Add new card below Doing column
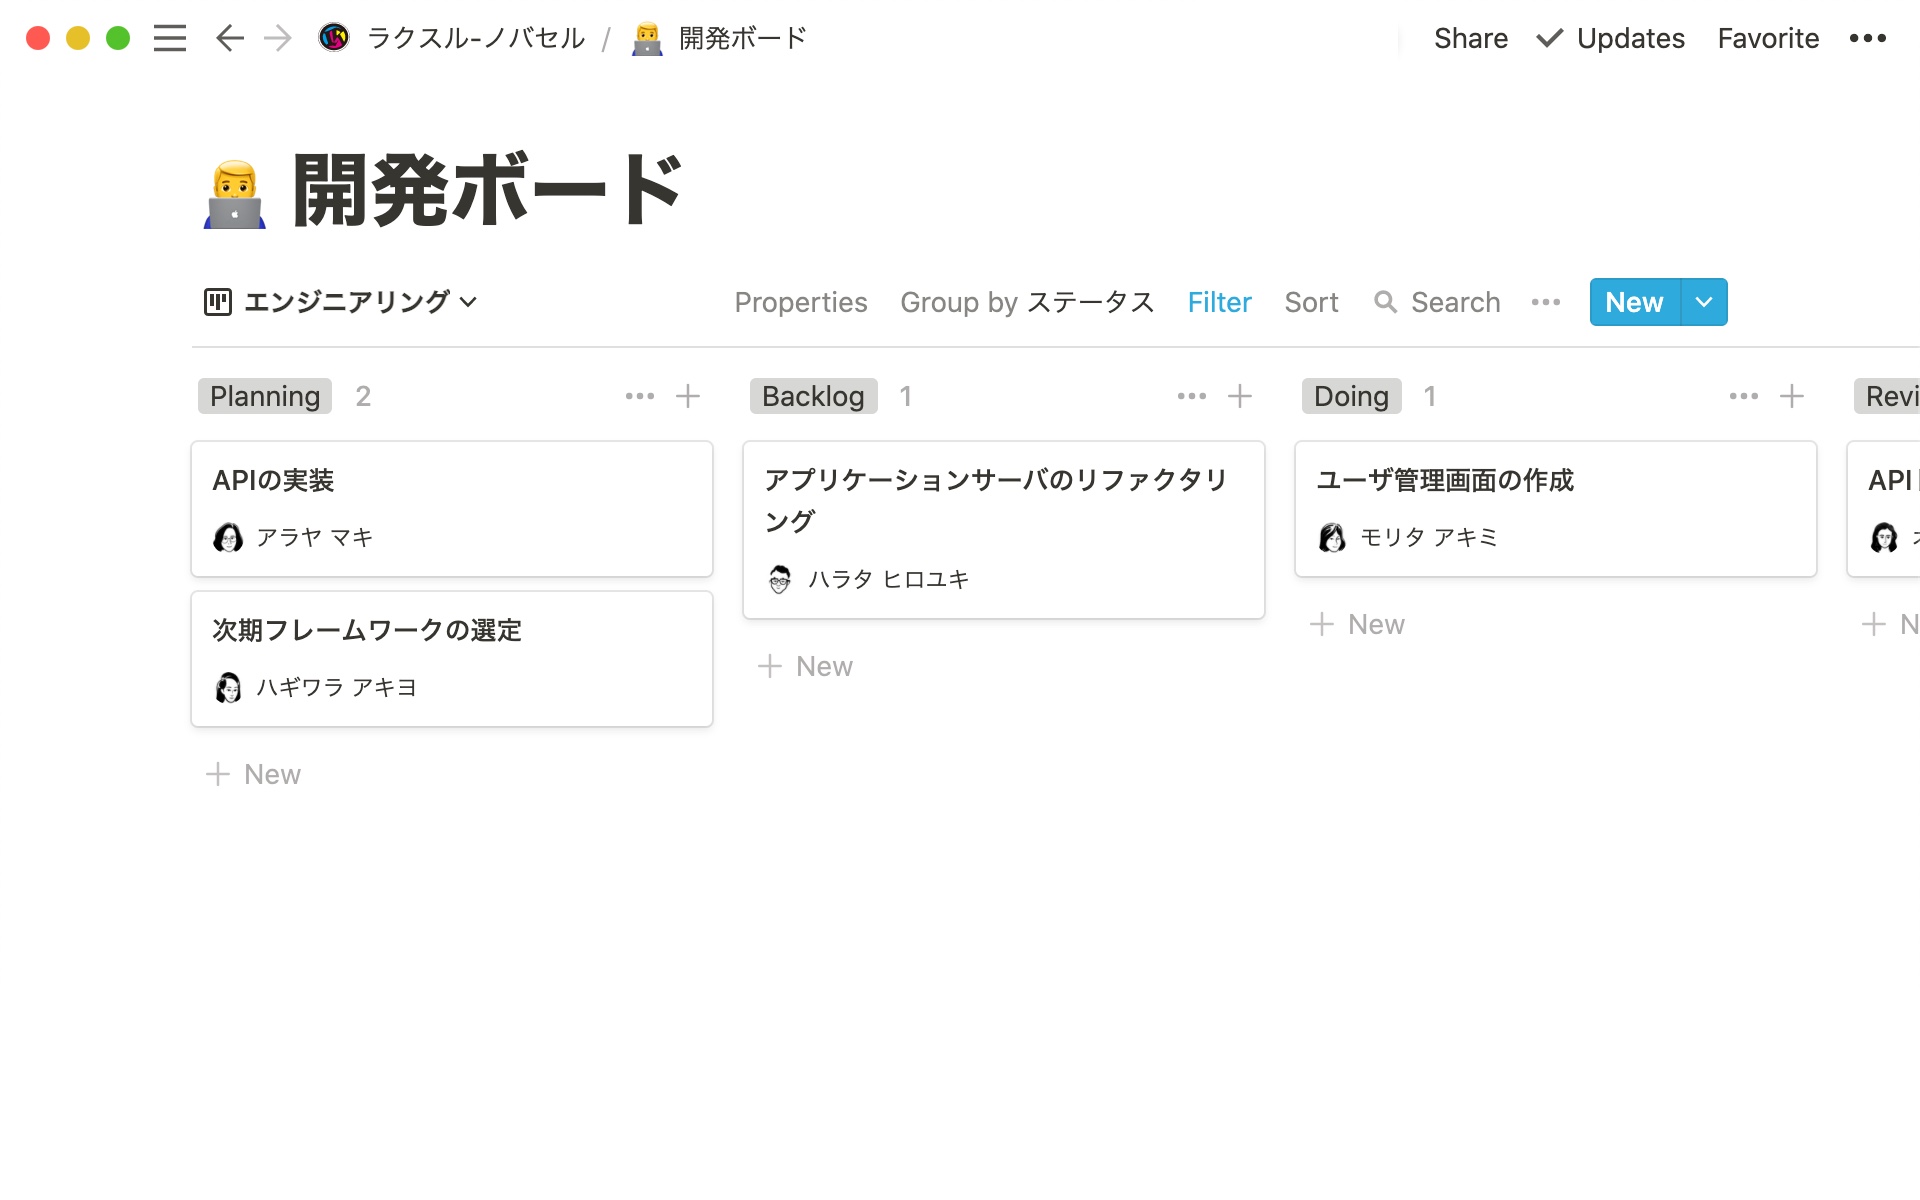Screen dimensions: 1920x1200 (x=1358, y=624)
